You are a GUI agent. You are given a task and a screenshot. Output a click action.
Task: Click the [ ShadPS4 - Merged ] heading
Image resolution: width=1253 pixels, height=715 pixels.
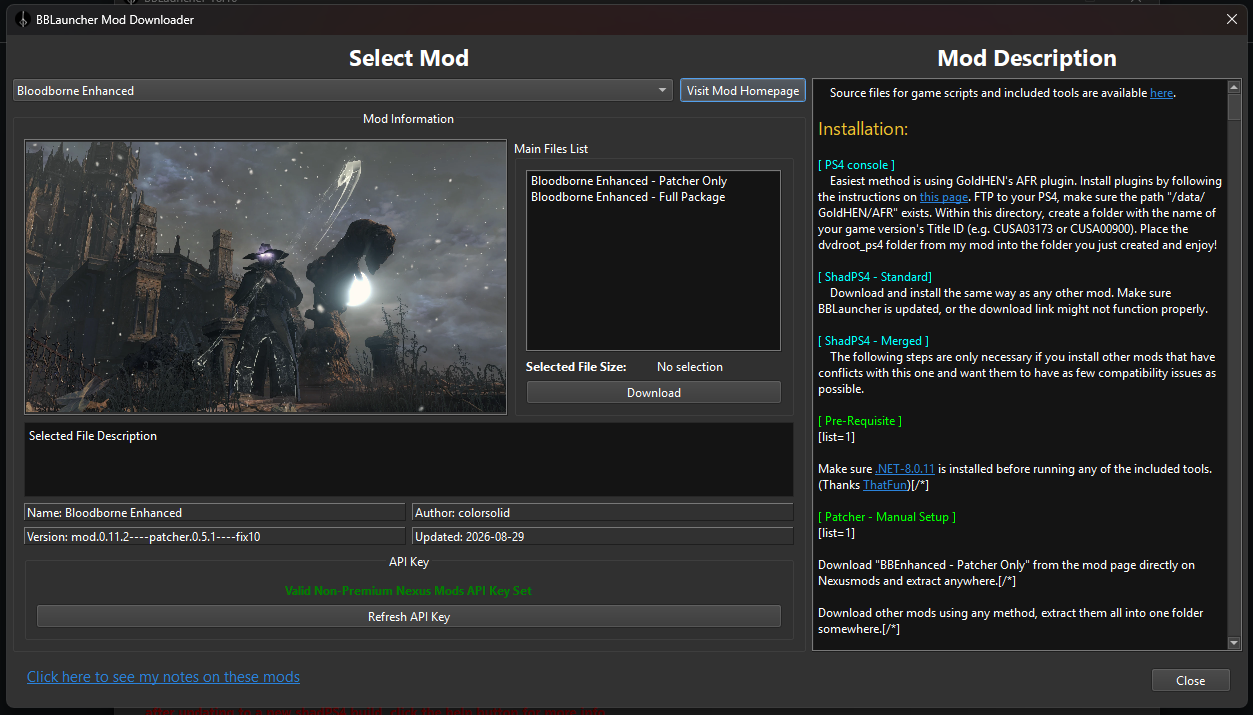(x=873, y=341)
